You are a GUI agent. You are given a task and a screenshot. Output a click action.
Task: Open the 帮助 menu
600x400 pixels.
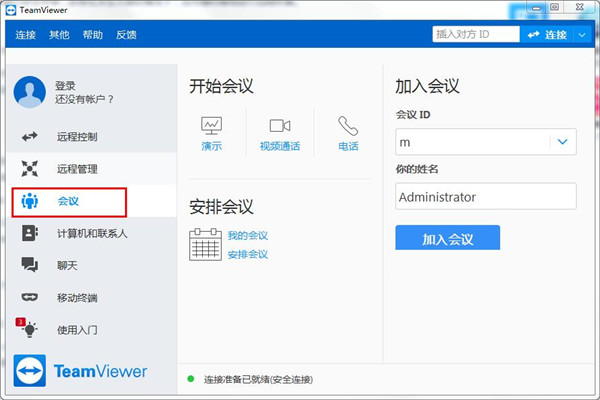(93, 35)
